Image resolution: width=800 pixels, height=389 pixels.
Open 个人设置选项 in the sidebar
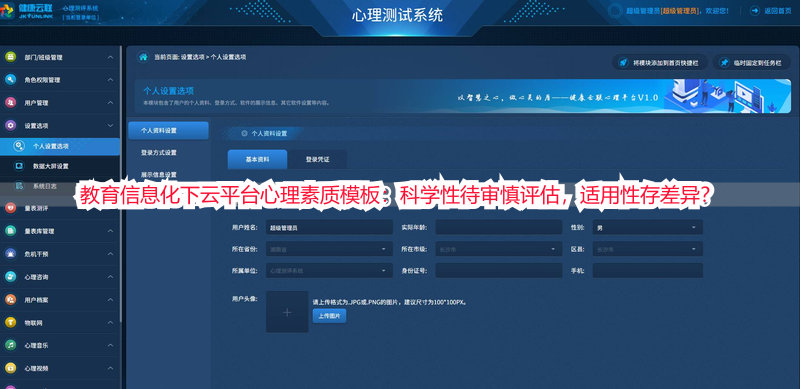coord(60,146)
